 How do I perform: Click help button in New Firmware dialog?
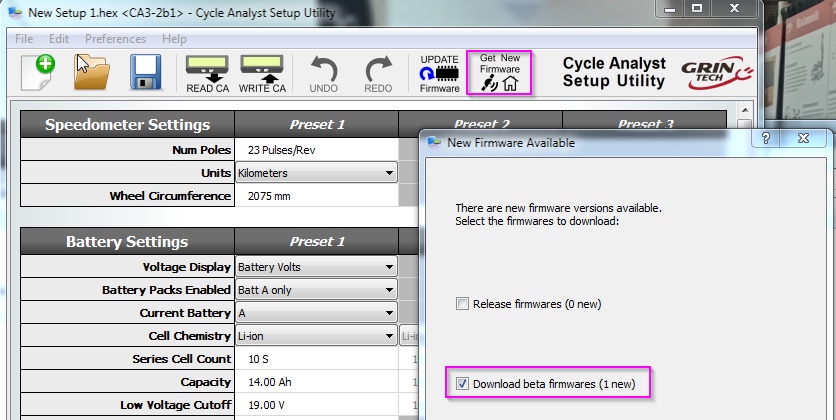pos(766,138)
